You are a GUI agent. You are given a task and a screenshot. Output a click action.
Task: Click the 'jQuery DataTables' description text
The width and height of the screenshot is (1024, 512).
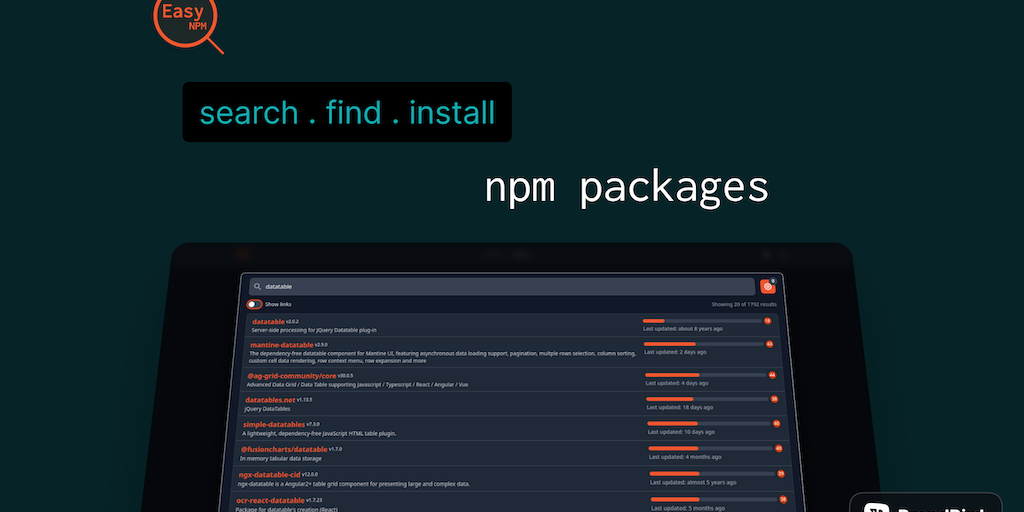coord(267,408)
